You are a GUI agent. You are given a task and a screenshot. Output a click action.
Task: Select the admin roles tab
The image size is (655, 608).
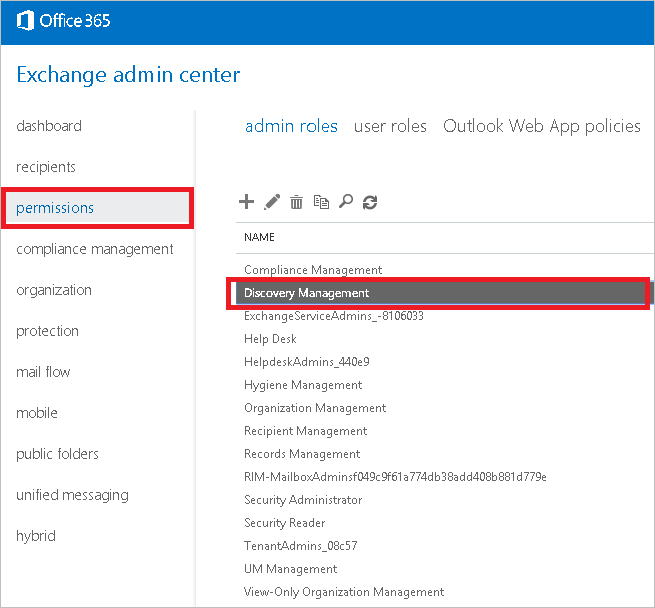point(291,126)
